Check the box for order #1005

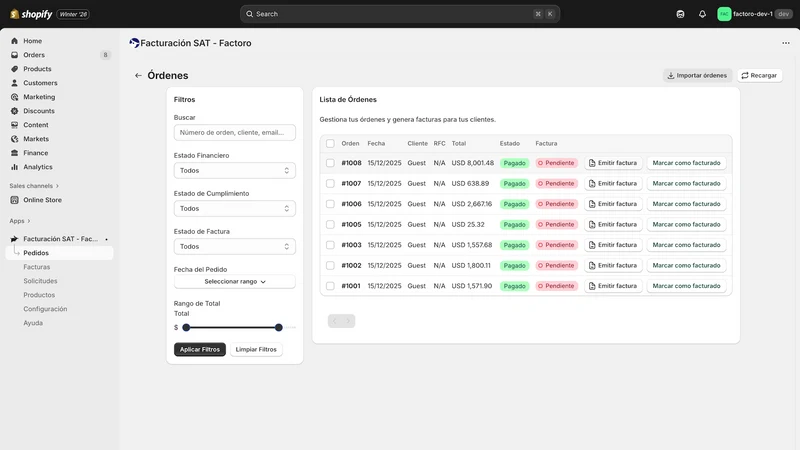point(330,224)
